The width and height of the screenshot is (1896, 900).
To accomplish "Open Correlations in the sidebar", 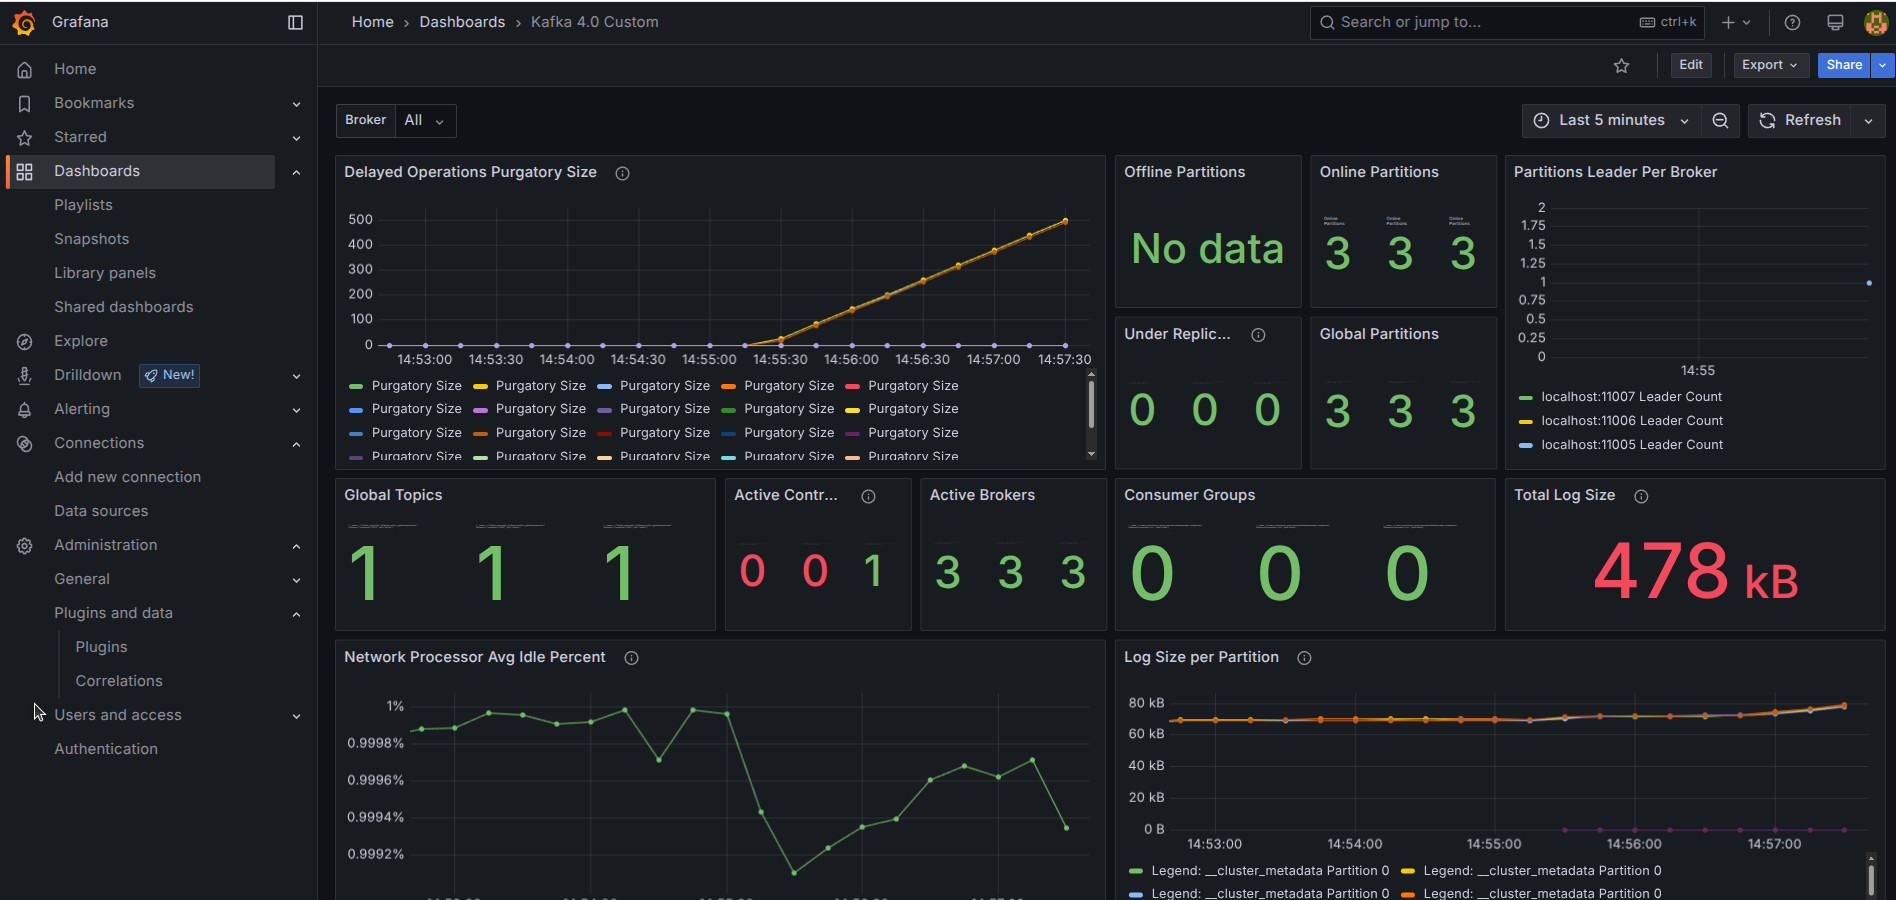I will 119,681.
